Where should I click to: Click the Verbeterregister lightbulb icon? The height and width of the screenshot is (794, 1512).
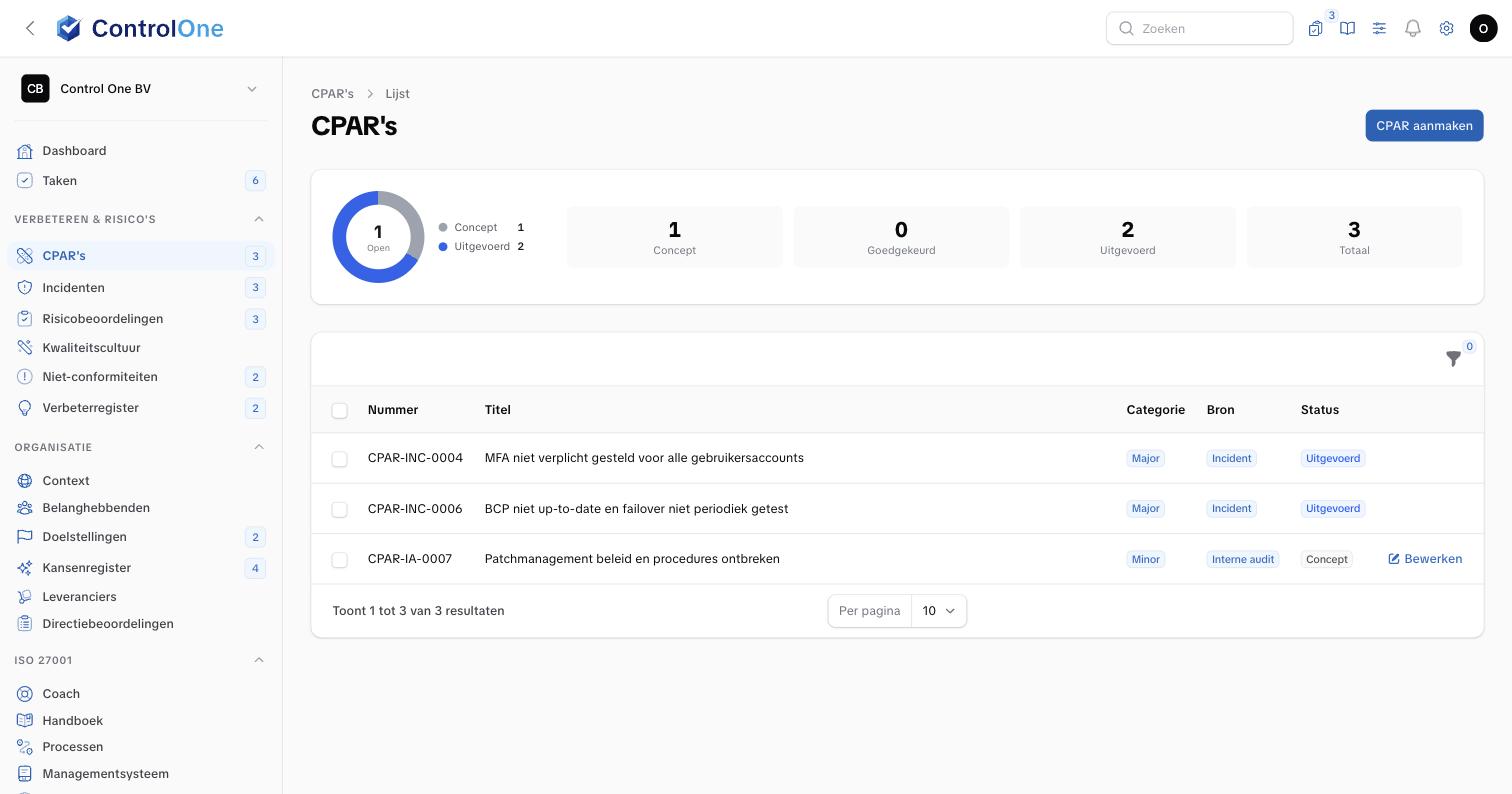pyautogui.click(x=25, y=408)
